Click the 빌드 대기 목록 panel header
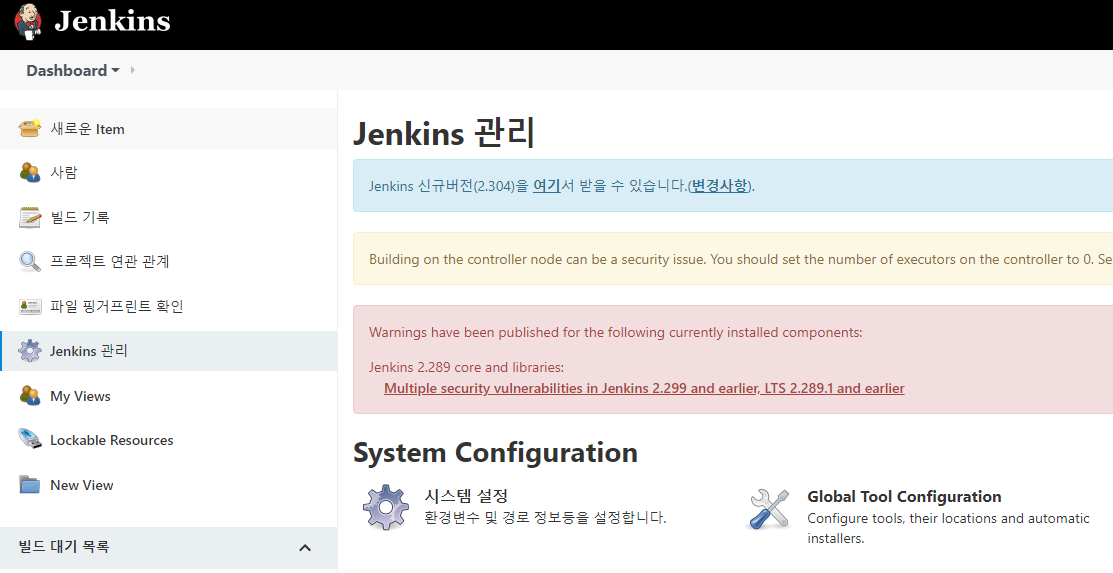This screenshot has height=573, width=1113. click(168, 547)
